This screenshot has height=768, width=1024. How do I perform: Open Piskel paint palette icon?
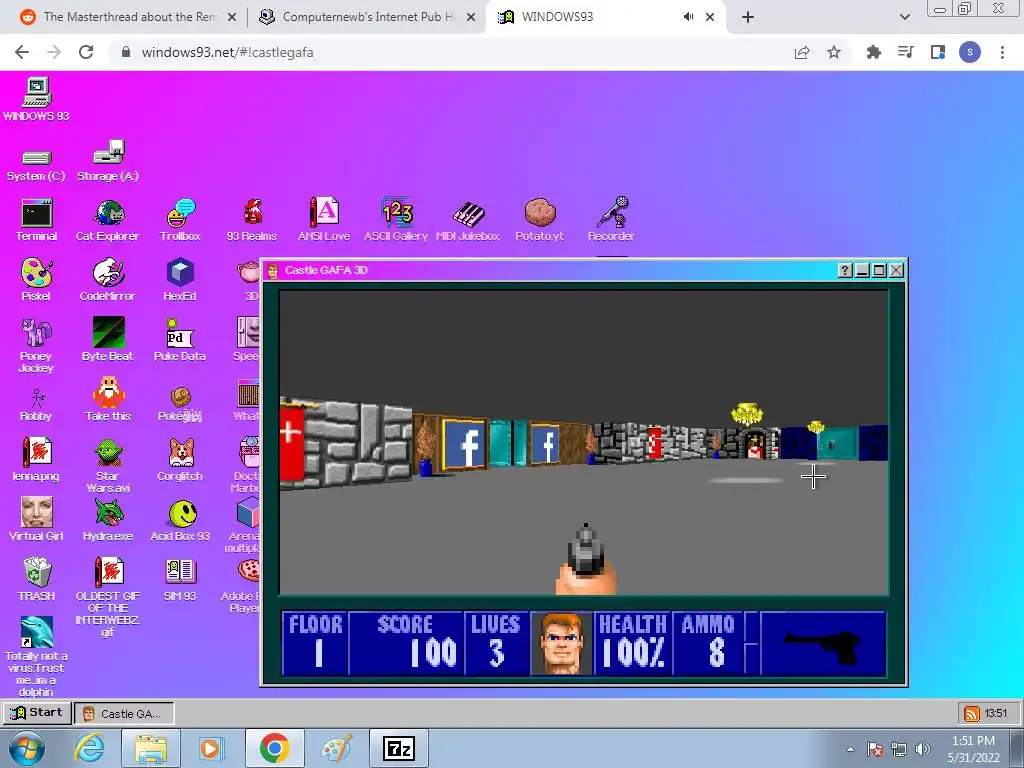pos(37,280)
